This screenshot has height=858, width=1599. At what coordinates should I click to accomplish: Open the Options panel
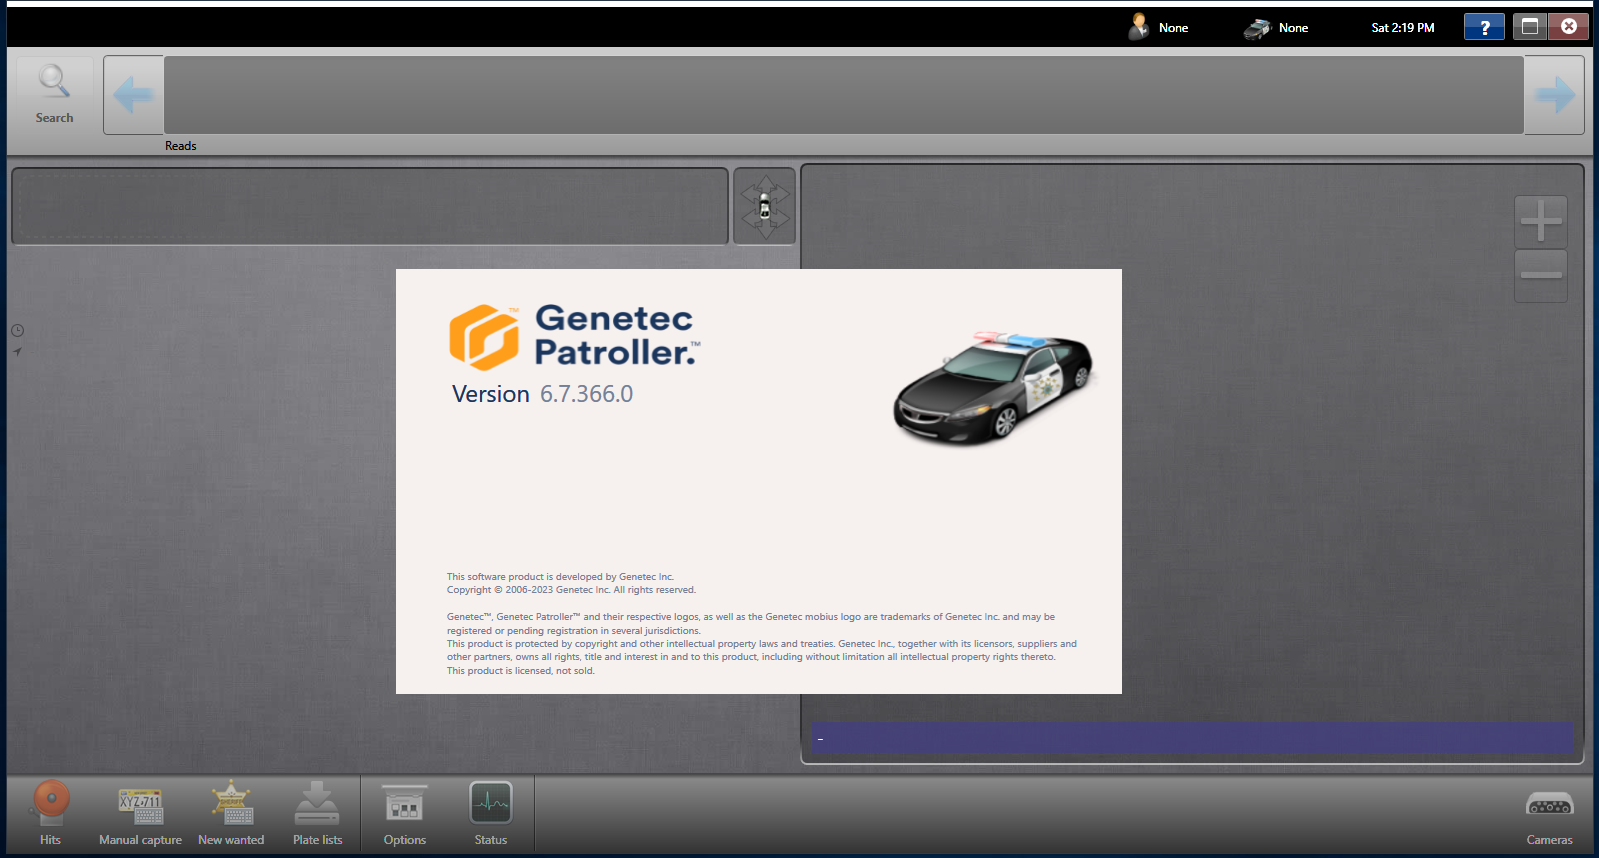[x=405, y=814]
